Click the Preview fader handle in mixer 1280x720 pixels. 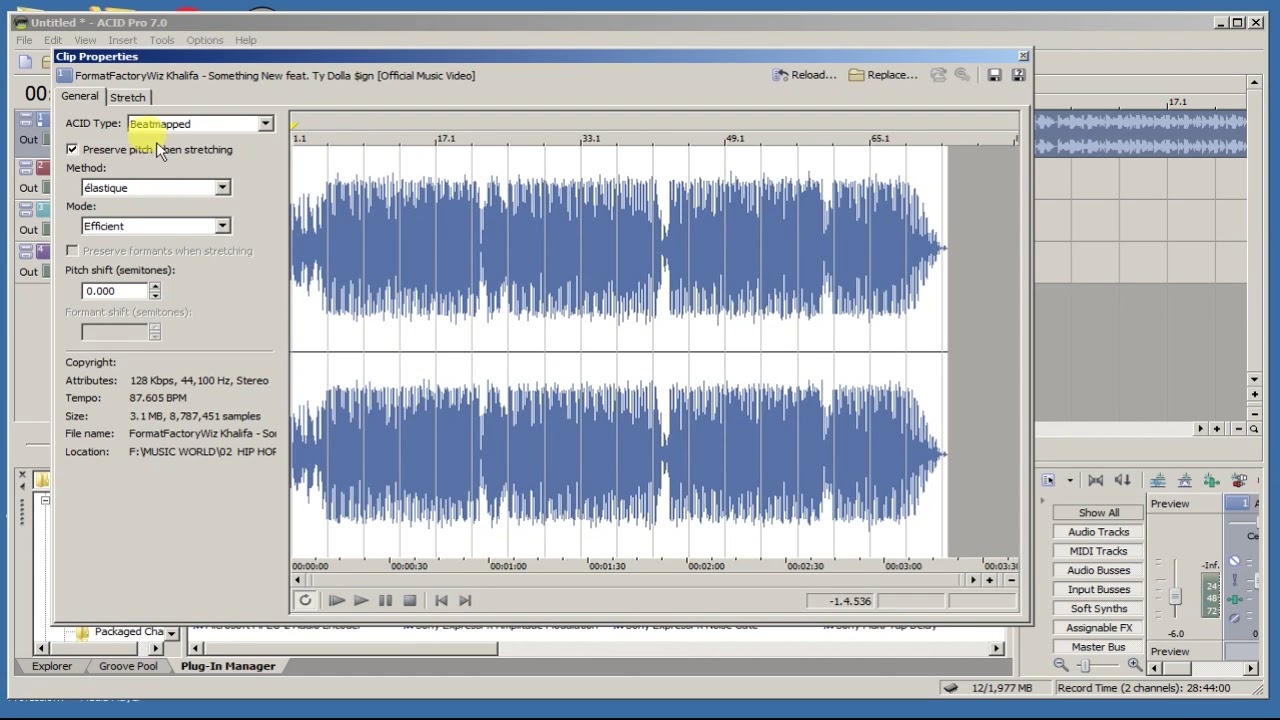tap(1175, 597)
